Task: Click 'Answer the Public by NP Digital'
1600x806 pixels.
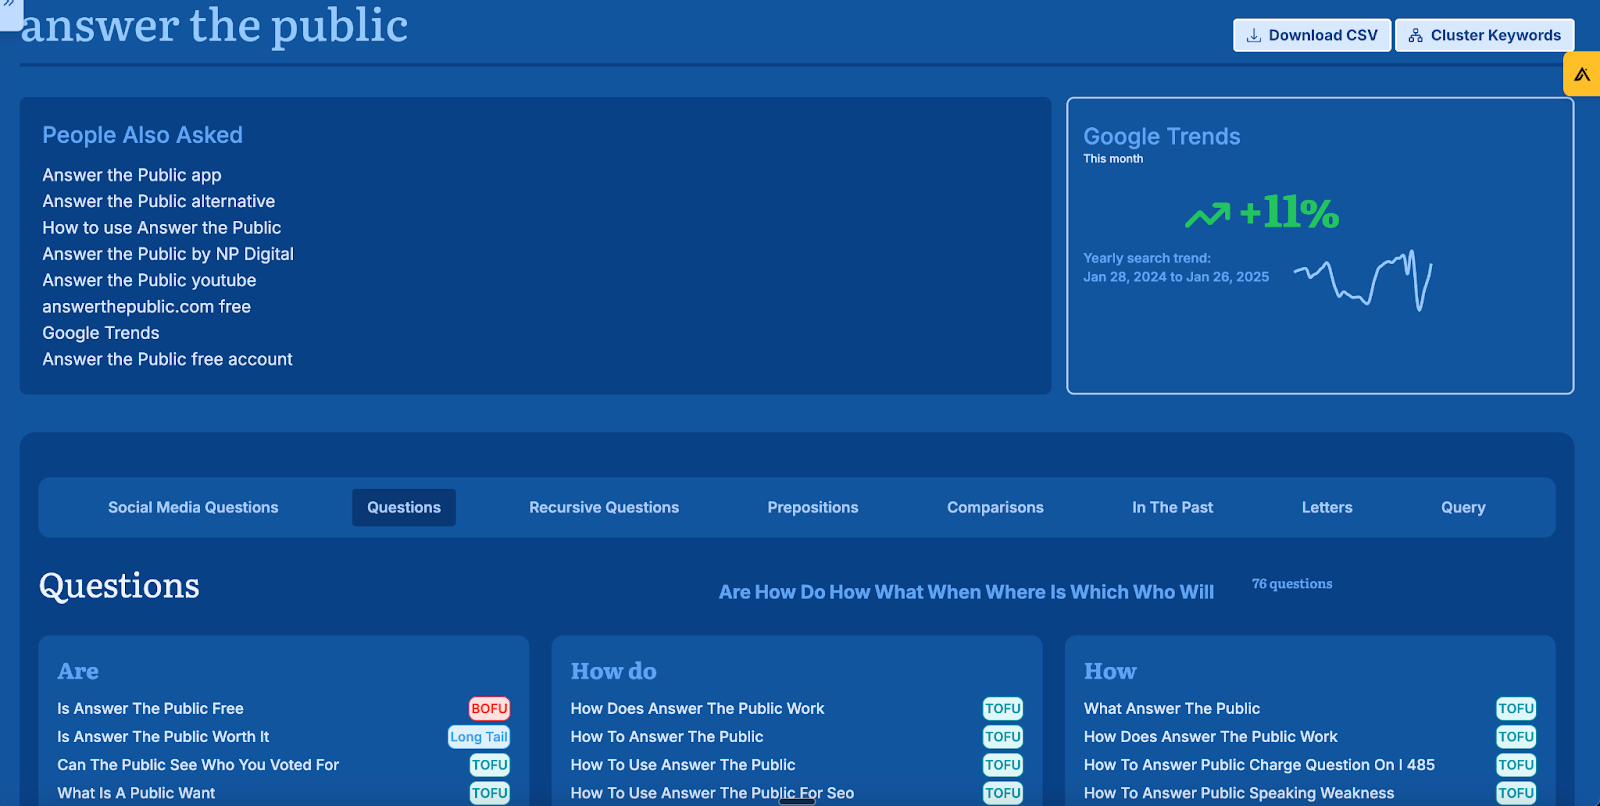Action: (168, 254)
